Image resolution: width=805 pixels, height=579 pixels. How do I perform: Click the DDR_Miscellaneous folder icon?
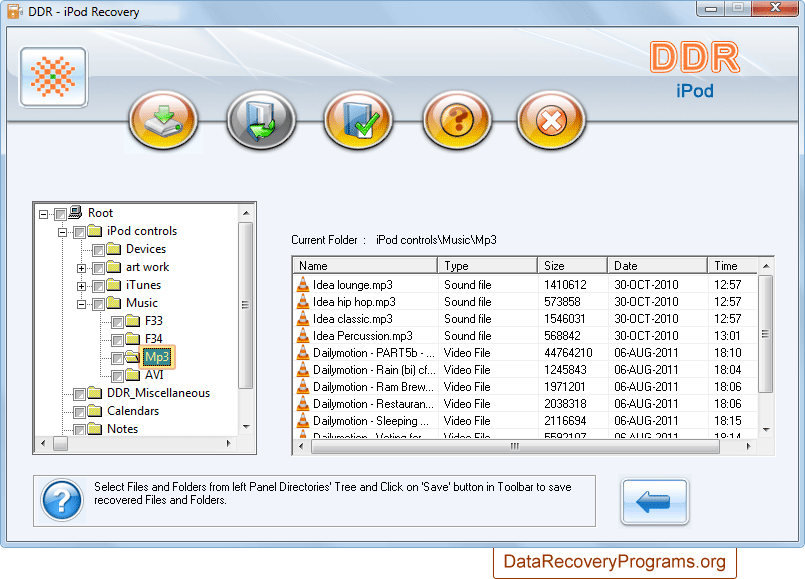94,393
